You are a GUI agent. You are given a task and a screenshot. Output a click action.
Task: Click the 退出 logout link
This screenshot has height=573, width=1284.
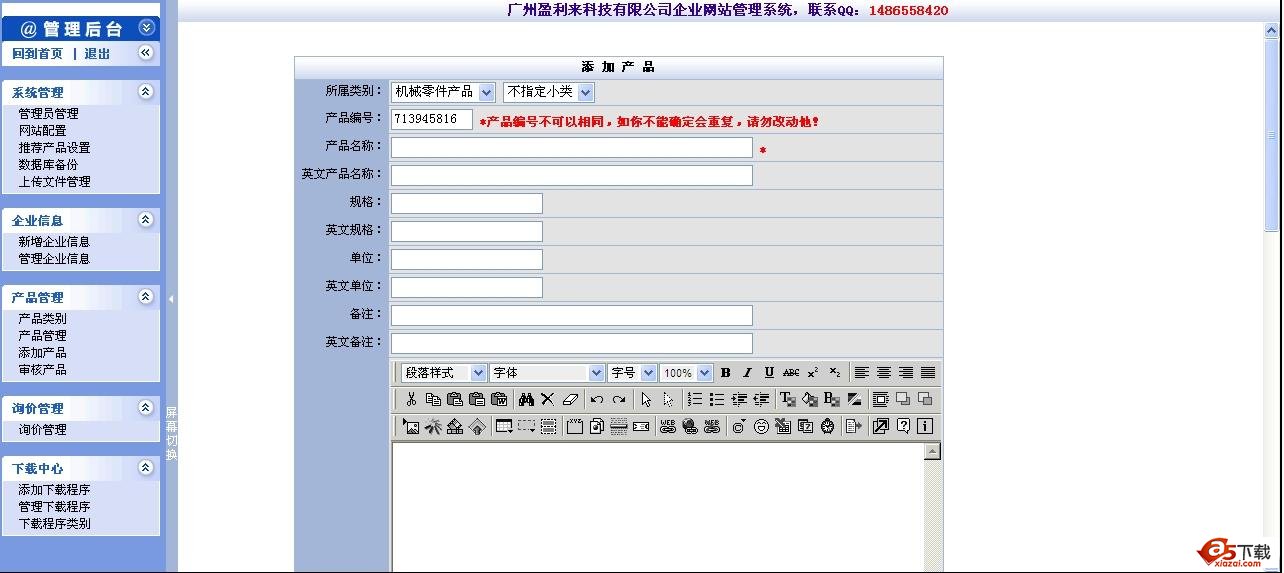[97, 54]
